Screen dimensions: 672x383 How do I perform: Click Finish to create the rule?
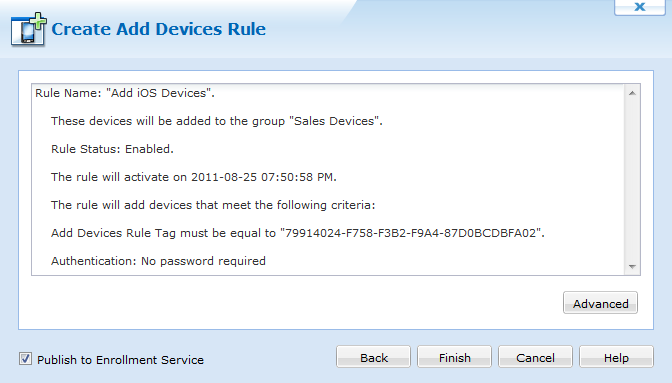click(x=454, y=357)
